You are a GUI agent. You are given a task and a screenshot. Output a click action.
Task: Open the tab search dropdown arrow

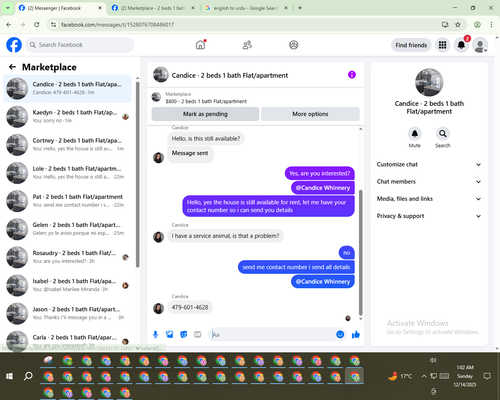8,8
